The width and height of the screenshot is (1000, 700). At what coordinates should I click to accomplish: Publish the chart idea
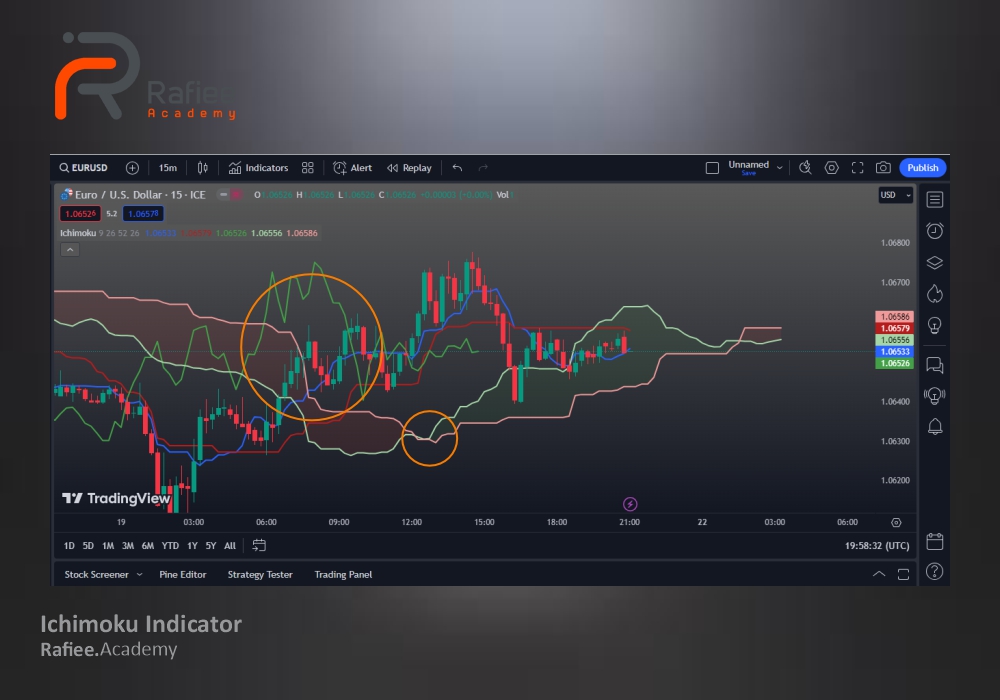click(923, 168)
